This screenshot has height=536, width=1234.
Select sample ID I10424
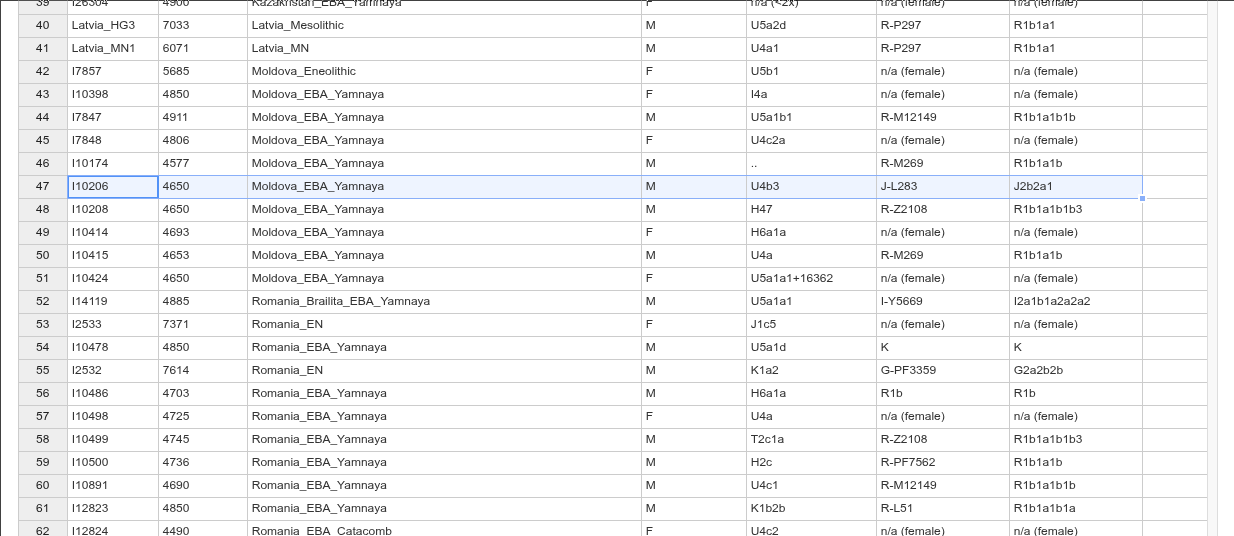point(113,278)
